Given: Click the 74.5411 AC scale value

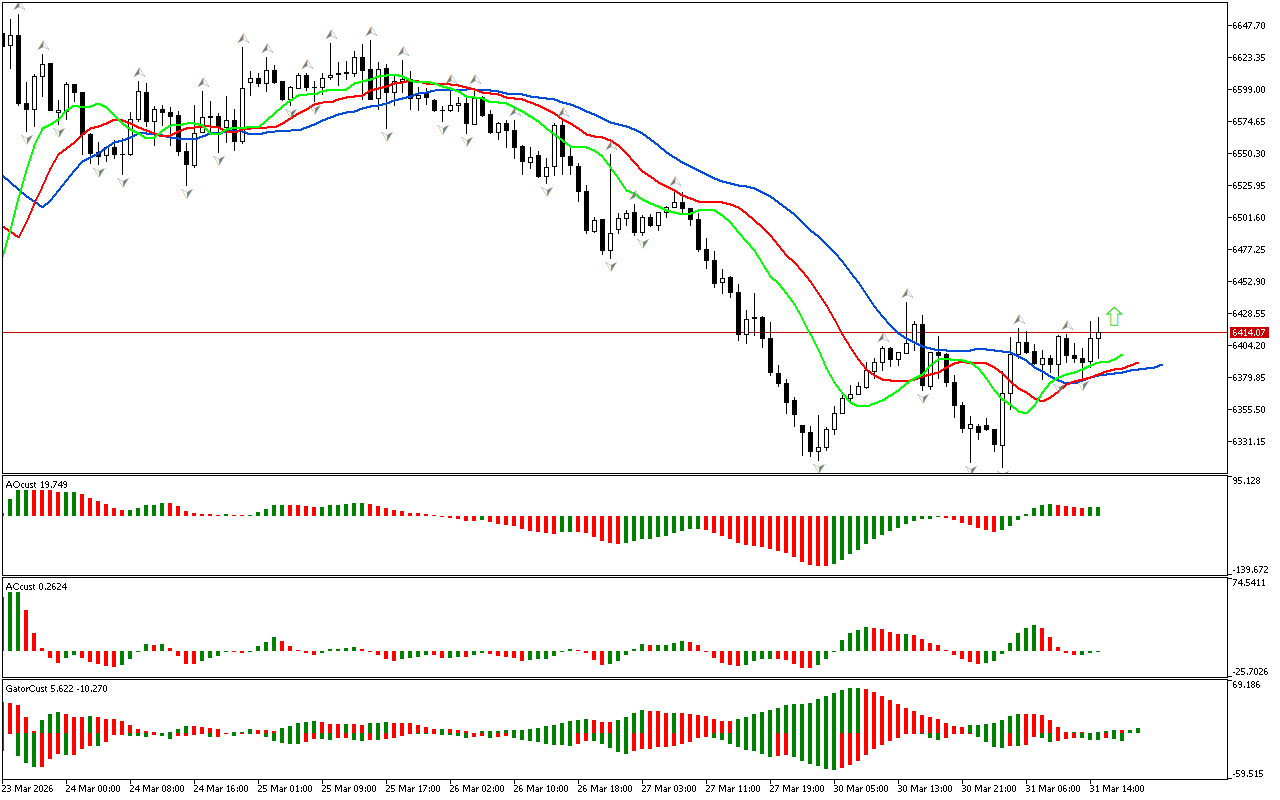Looking at the screenshot, I should click(1250, 582).
